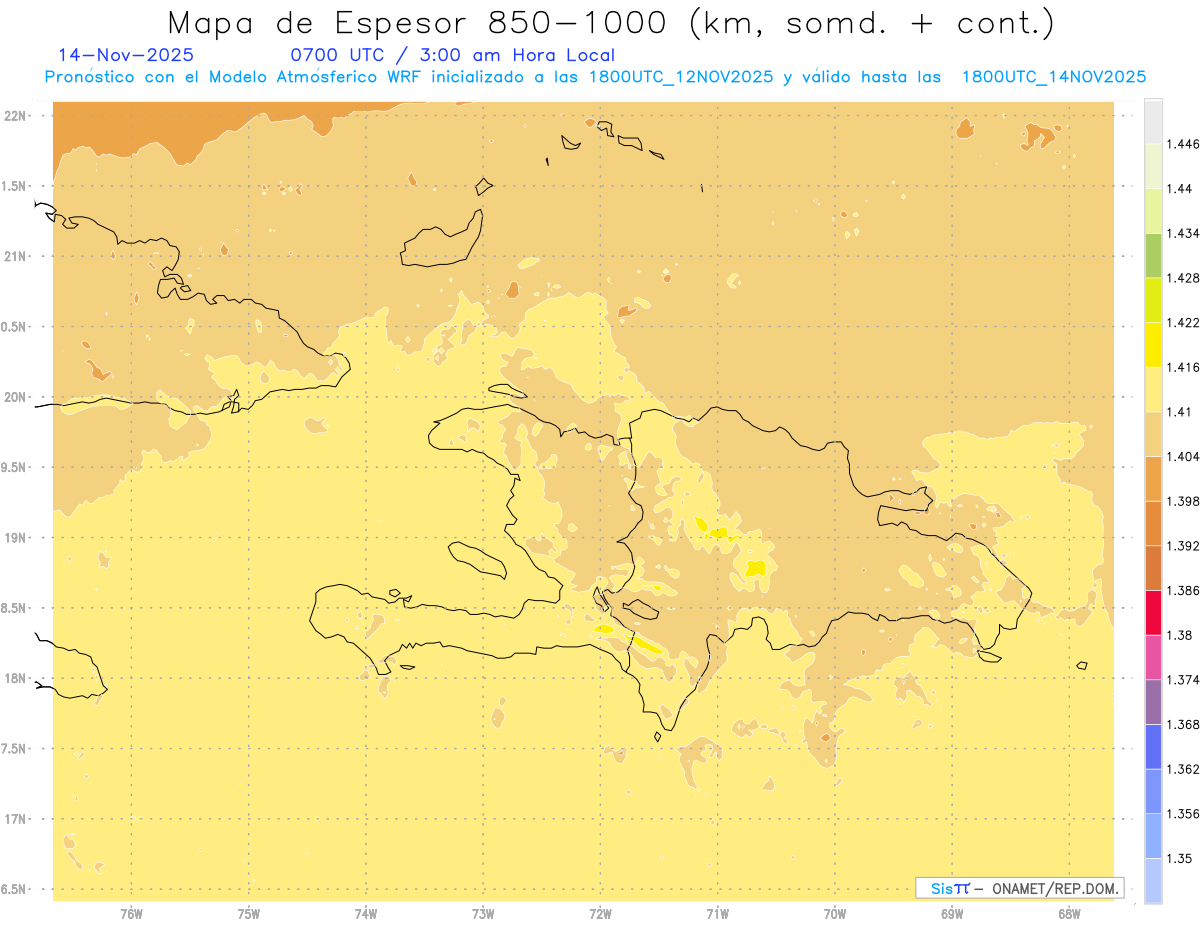Viewport: 1200px width, 927px height.
Task: Click the '1.362' colorbar value
Action: pyautogui.click(x=1182, y=769)
